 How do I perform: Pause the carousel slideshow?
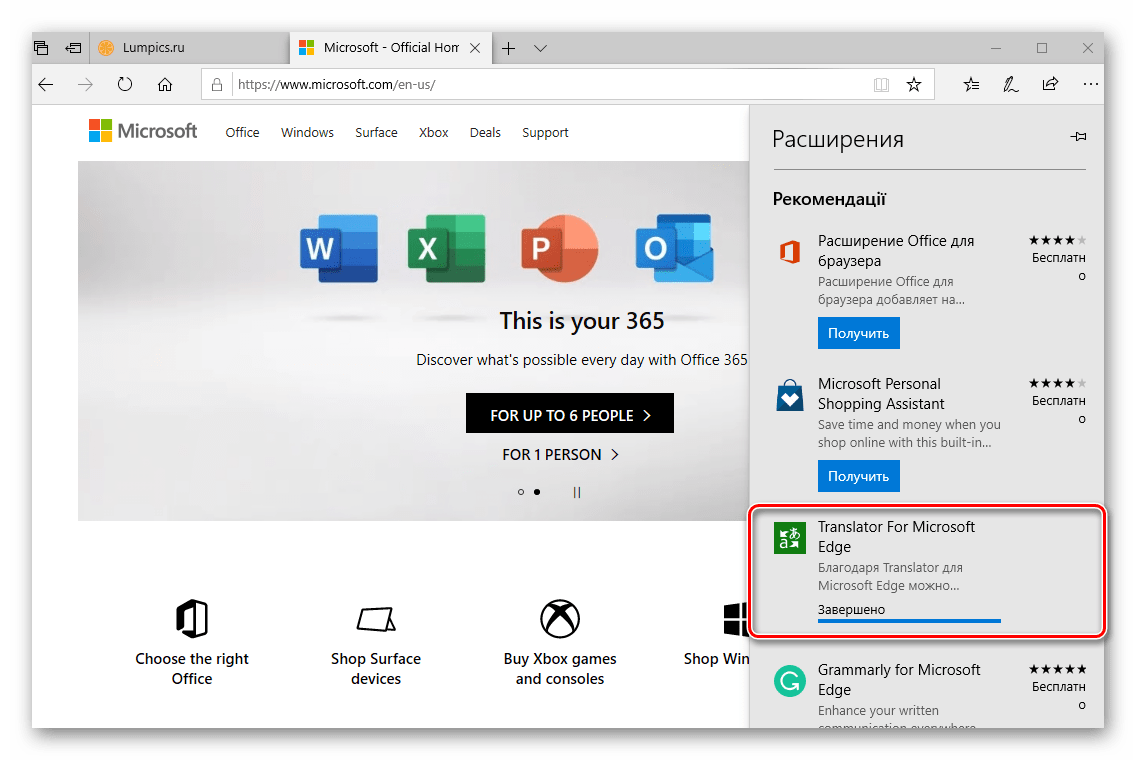pyautogui.click(x=577, y=492)
